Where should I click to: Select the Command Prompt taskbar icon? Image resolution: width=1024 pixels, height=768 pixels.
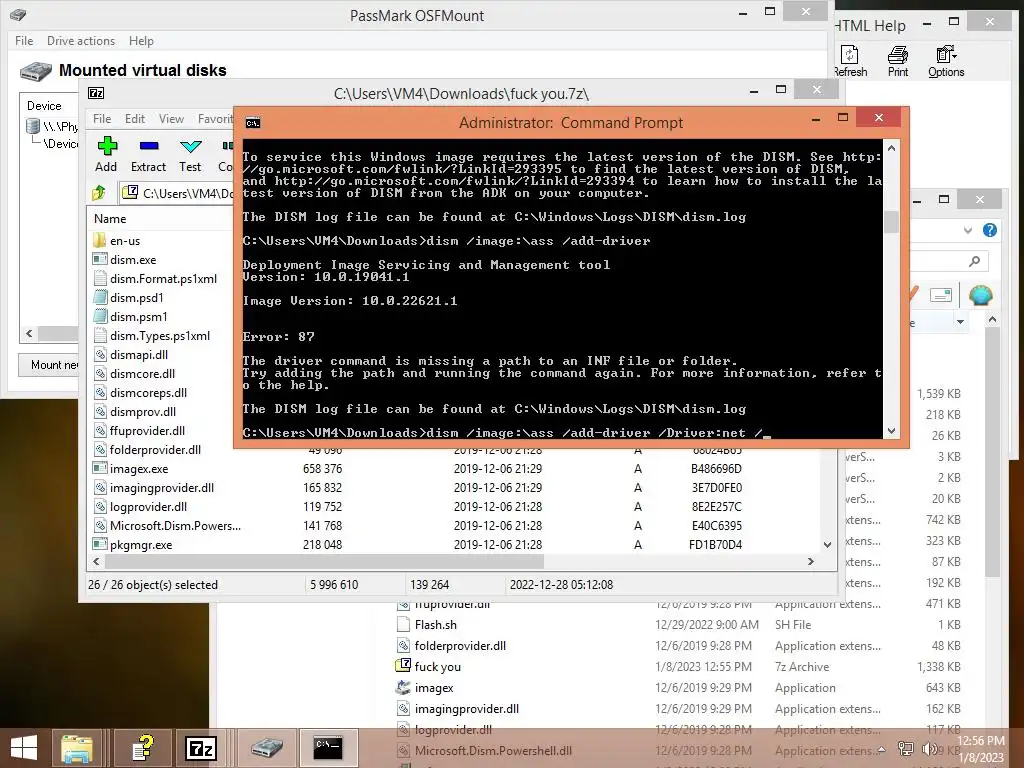click(328, 748)
